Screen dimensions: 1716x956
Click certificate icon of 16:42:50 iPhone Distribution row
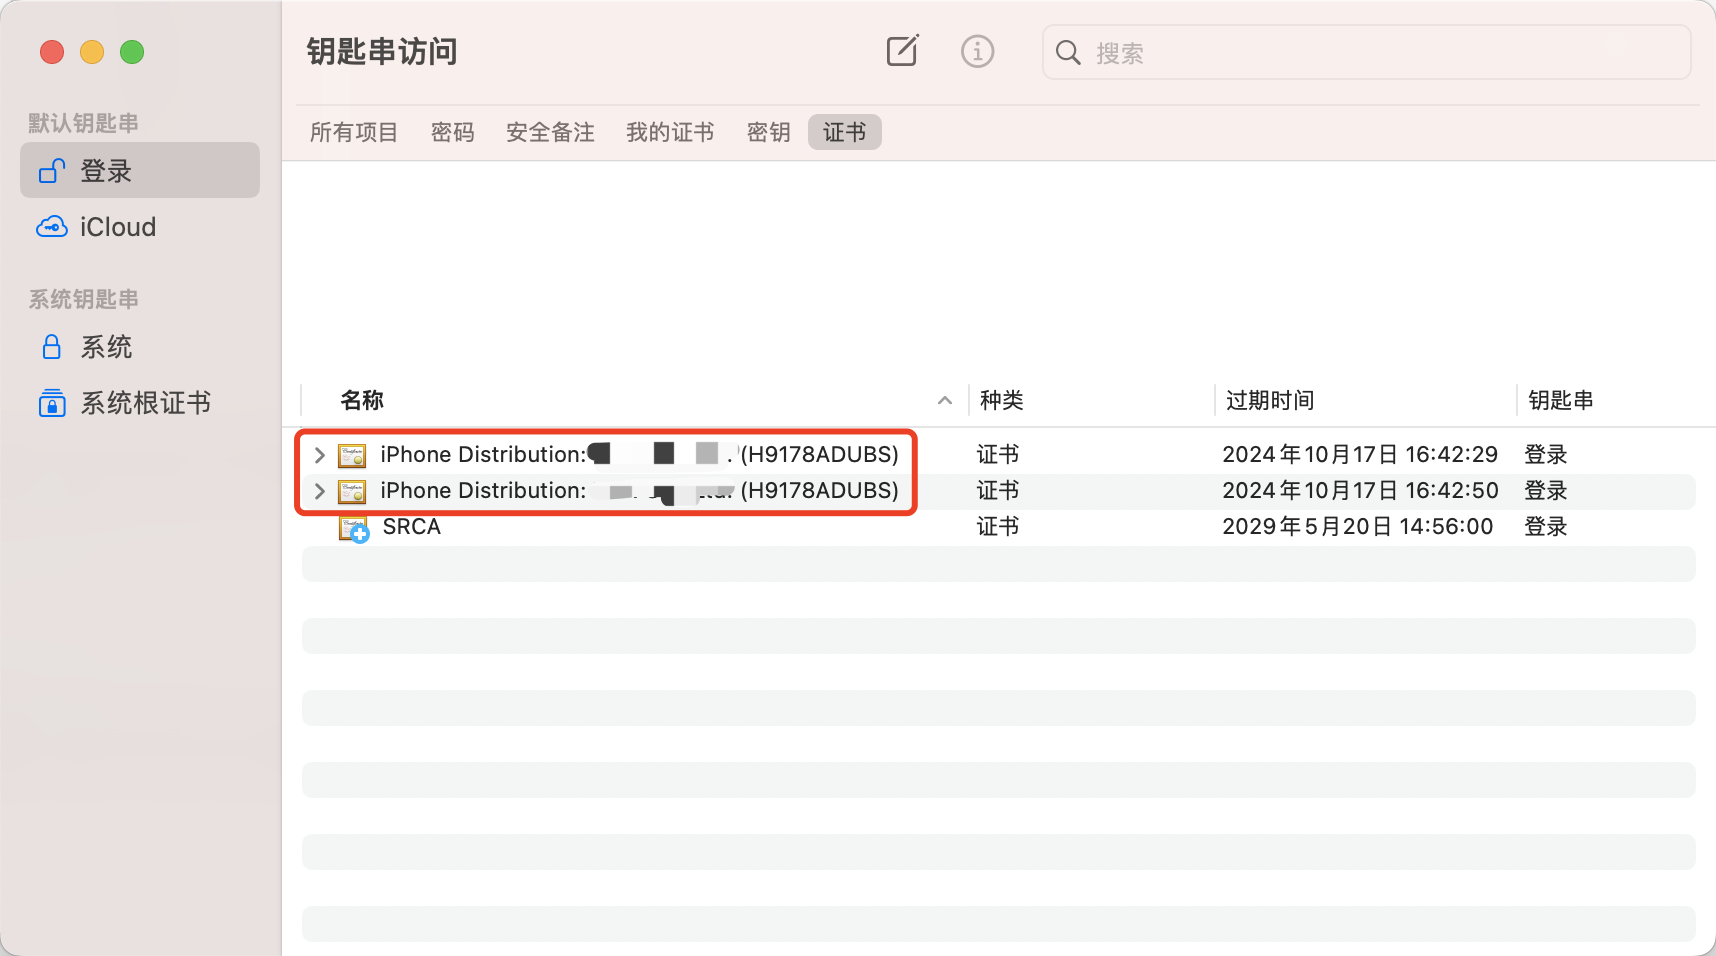[352, 491]
